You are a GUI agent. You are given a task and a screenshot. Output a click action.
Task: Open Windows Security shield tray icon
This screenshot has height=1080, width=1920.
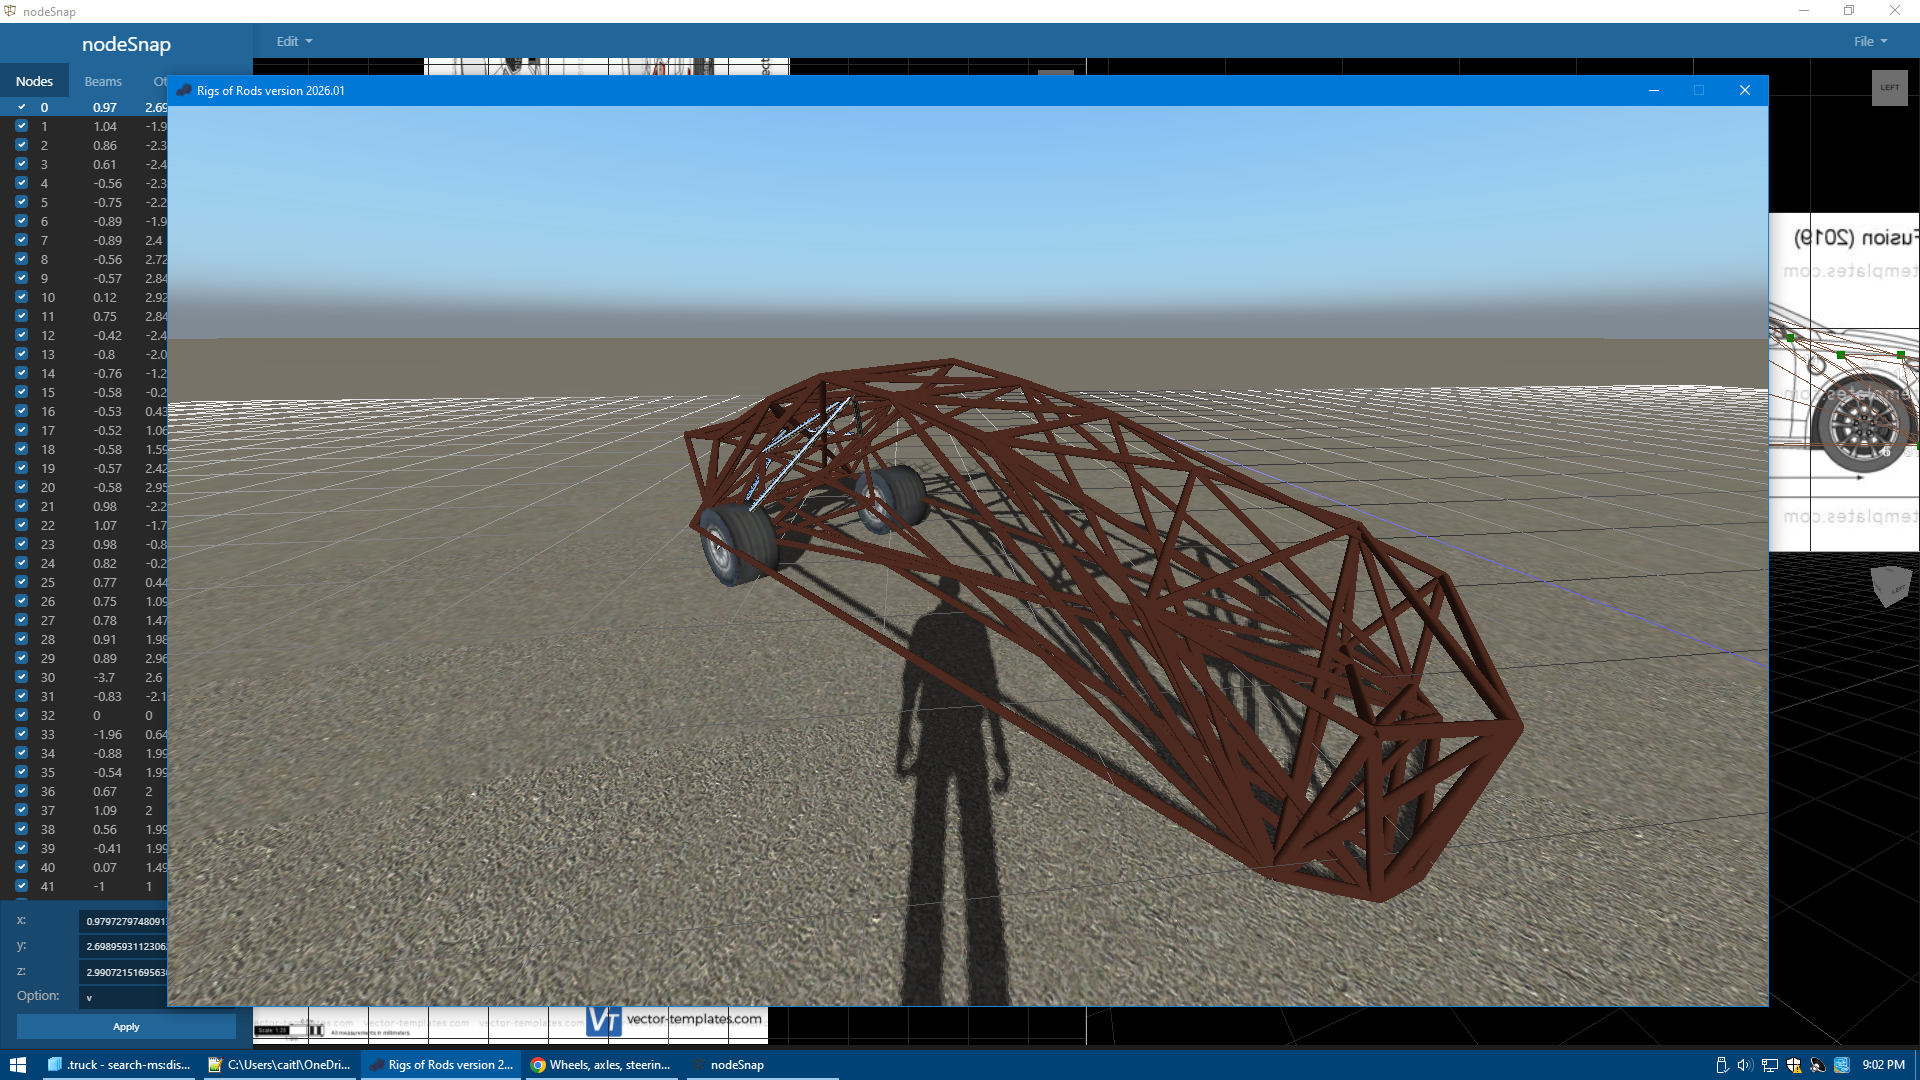point(1794,1065)
